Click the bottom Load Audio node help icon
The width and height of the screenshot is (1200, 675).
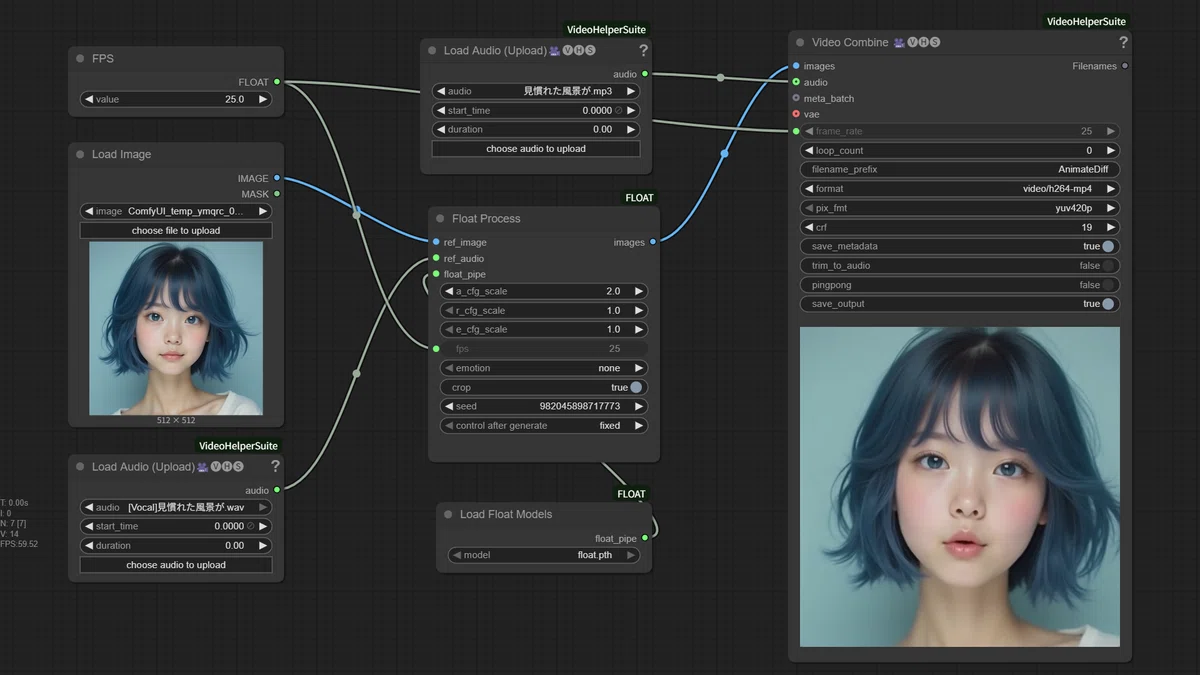(275, 467)
